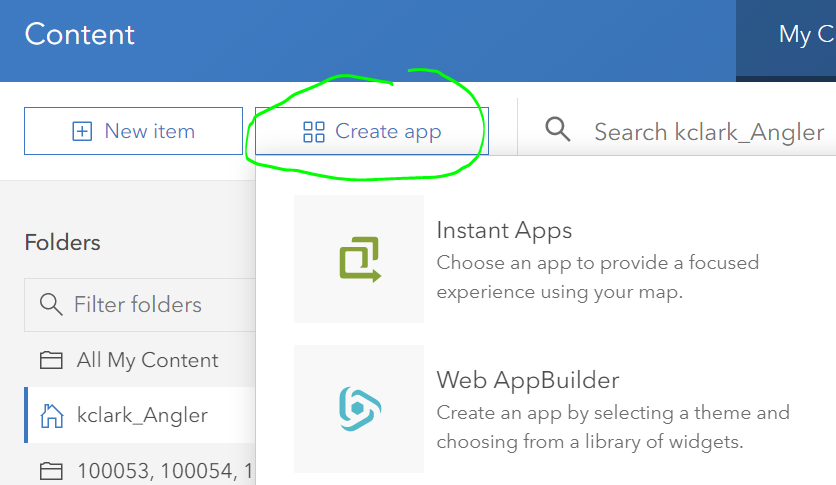
Task: Type in the Search kclark_Angler field
Action: coord(708,132)
